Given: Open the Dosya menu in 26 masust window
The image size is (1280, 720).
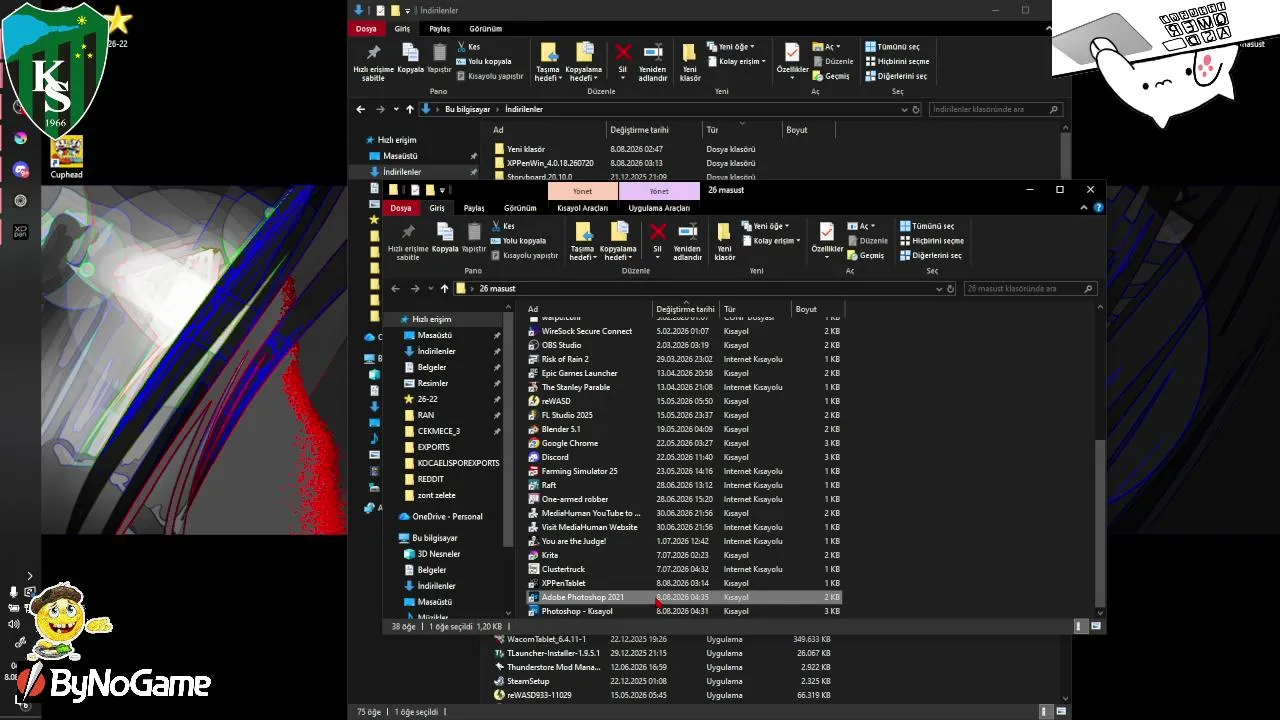Looking at the screenshot, I should tap(401, 208).
